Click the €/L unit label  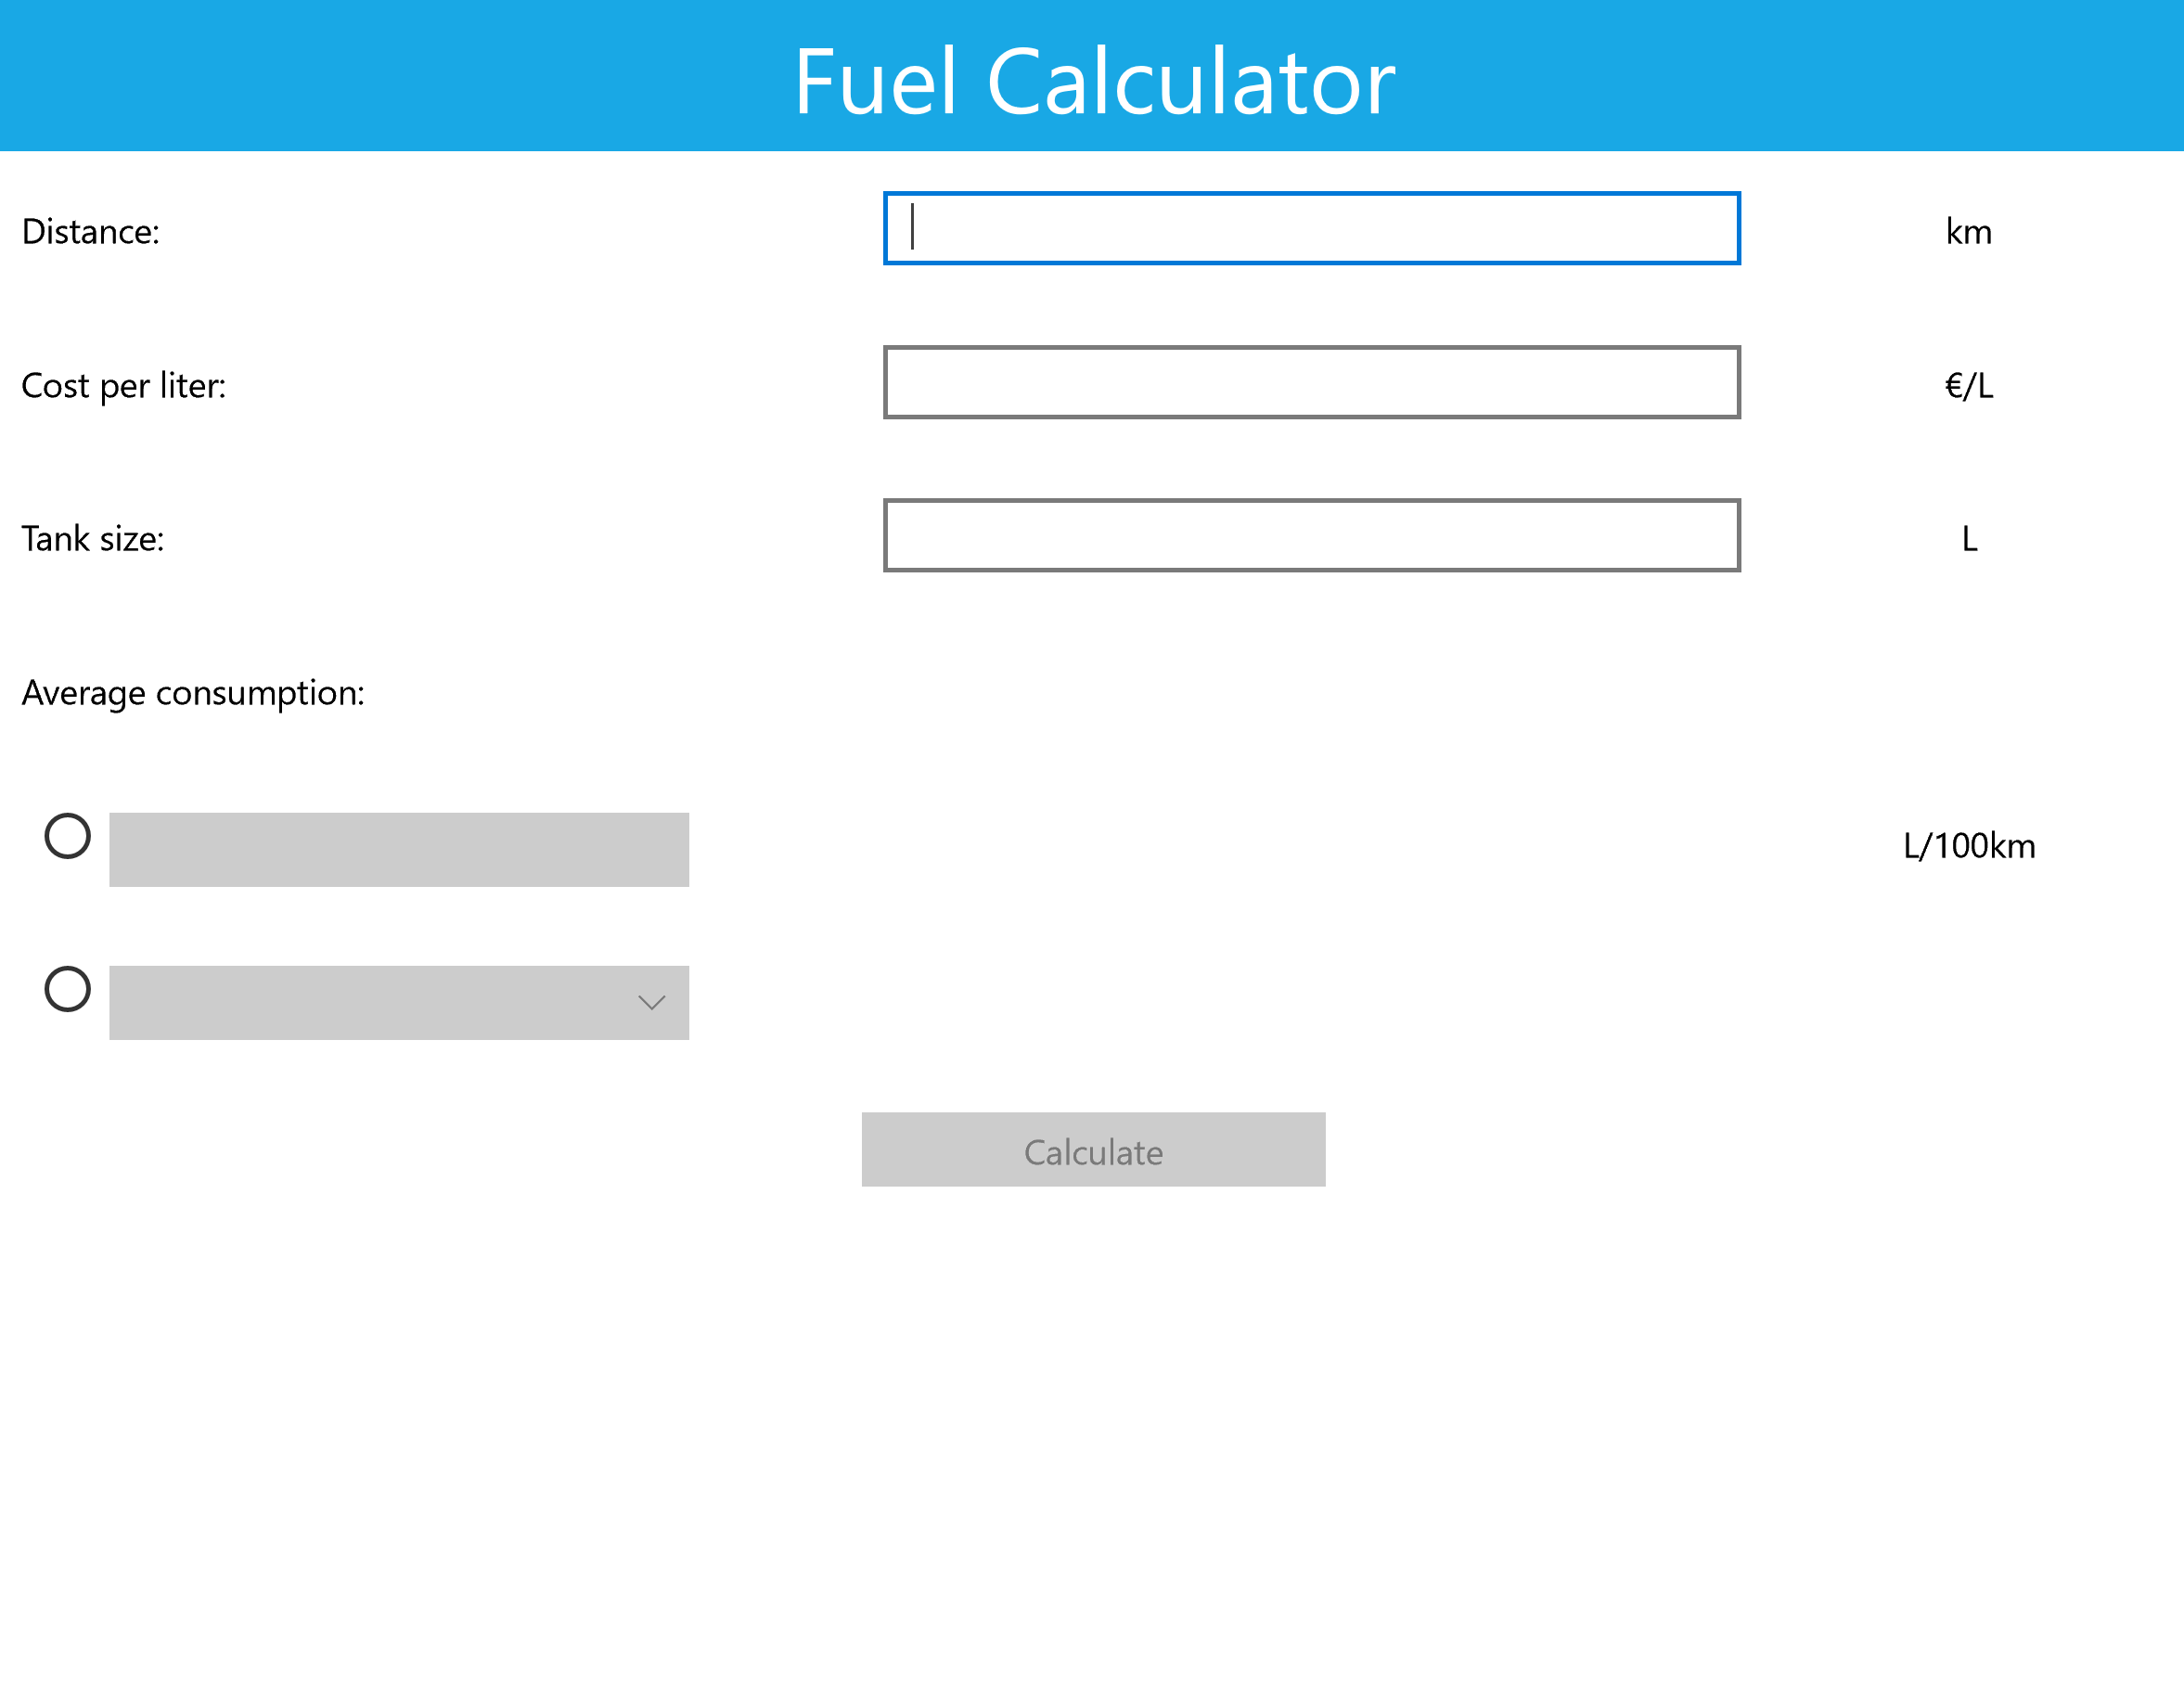coord(1968,386)
